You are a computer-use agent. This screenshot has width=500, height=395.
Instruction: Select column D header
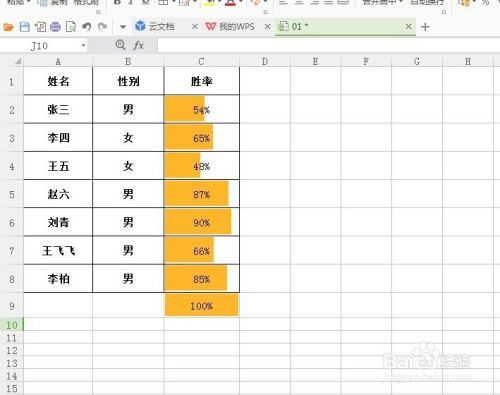tap(265, 62)
